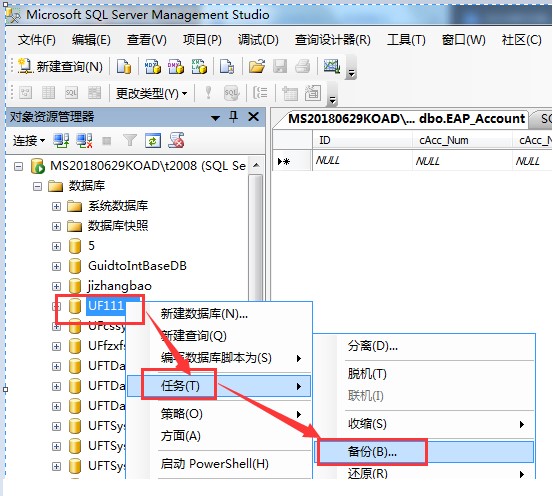Click the Add Table icon
This screenshot has height=496, width=553.
(290, 93)
